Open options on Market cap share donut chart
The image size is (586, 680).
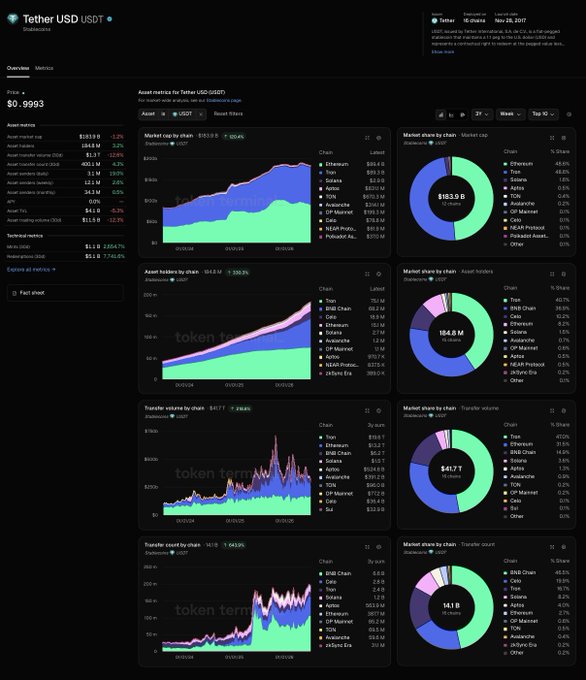coord(564,137)
